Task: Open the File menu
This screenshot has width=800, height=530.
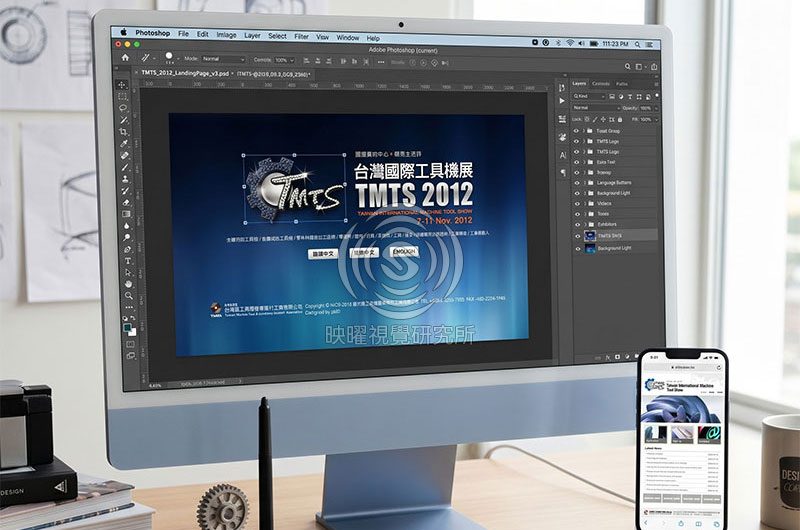Action: (183, 34)
